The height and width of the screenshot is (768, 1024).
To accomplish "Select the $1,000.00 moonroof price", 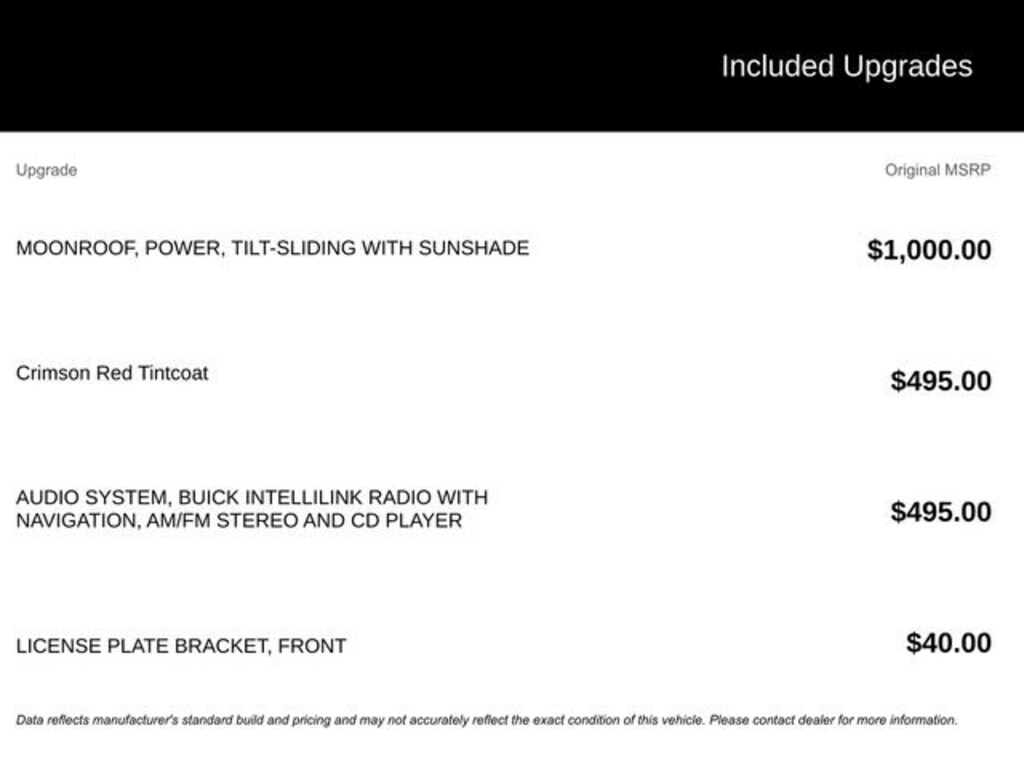I will (929, 250).
